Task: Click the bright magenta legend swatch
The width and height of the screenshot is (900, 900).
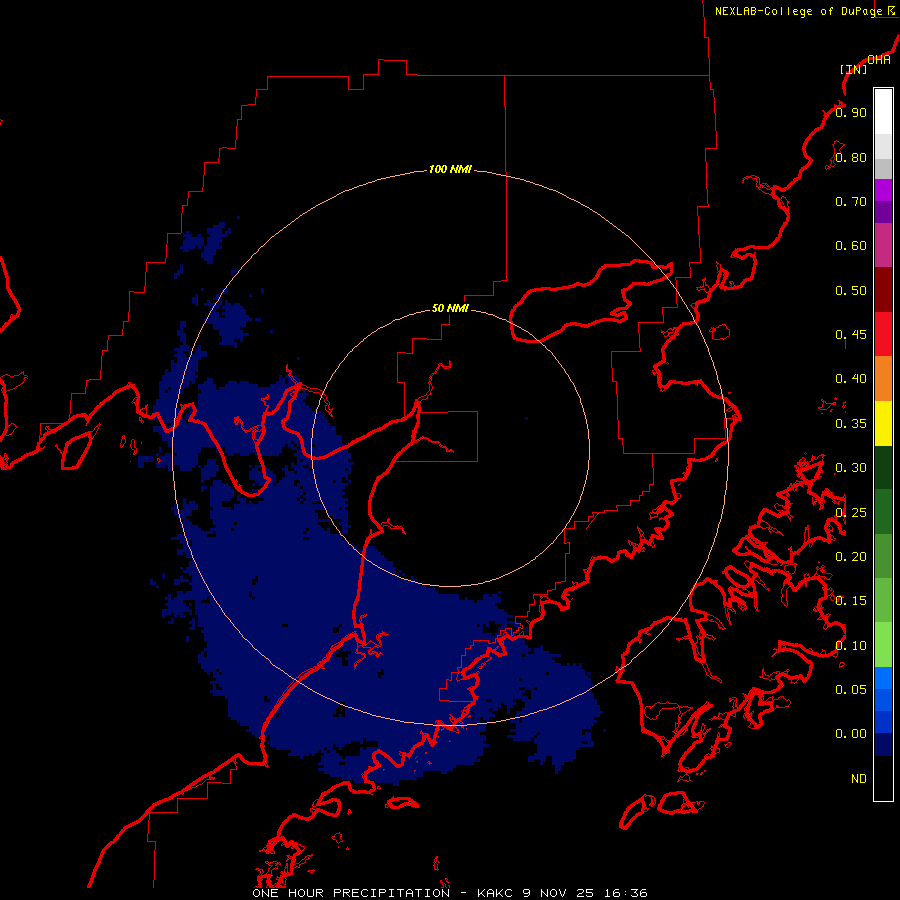Action: tap(883, 190)
